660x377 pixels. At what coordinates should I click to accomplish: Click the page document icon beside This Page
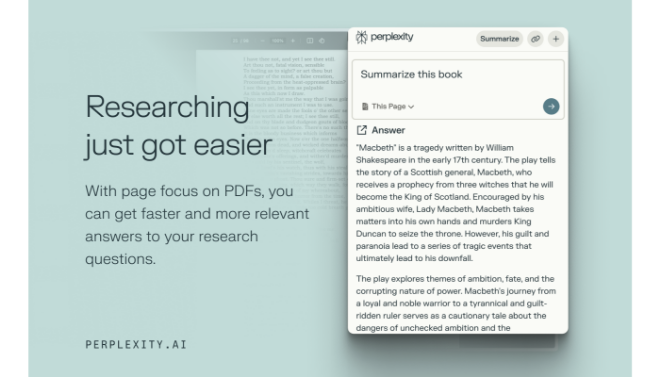pos(365,106)
